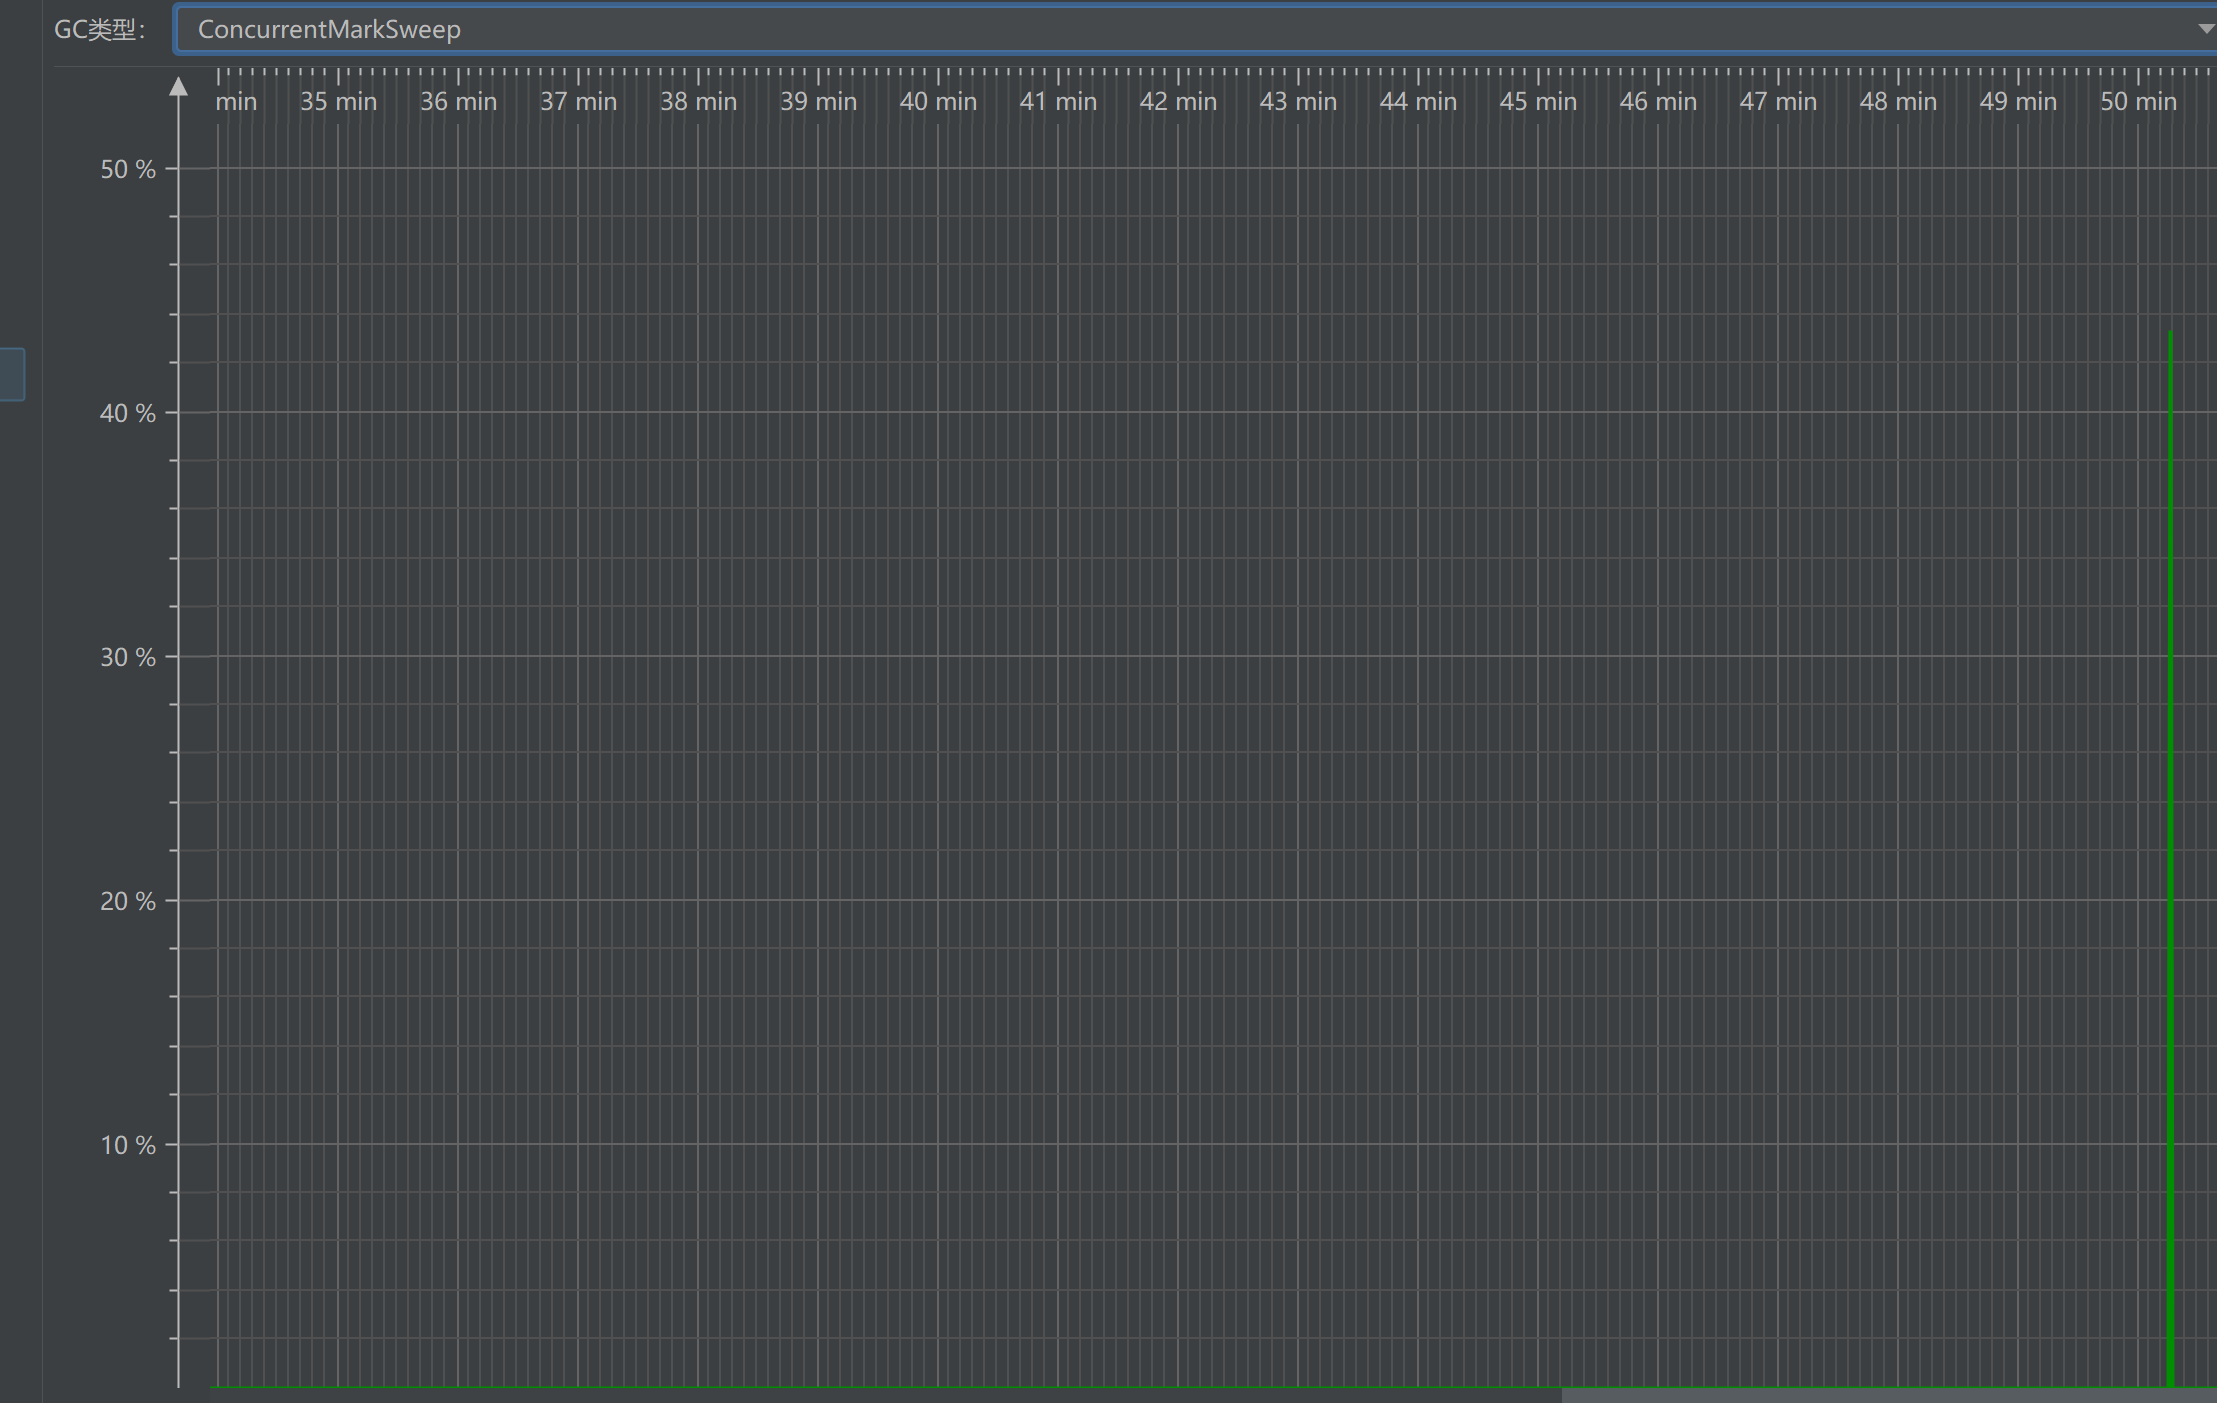Click the 20 % axis label
Image resolution: width=2217 pixels, height=1403 pixels.
pyautogui.click(x=128, y=901)
